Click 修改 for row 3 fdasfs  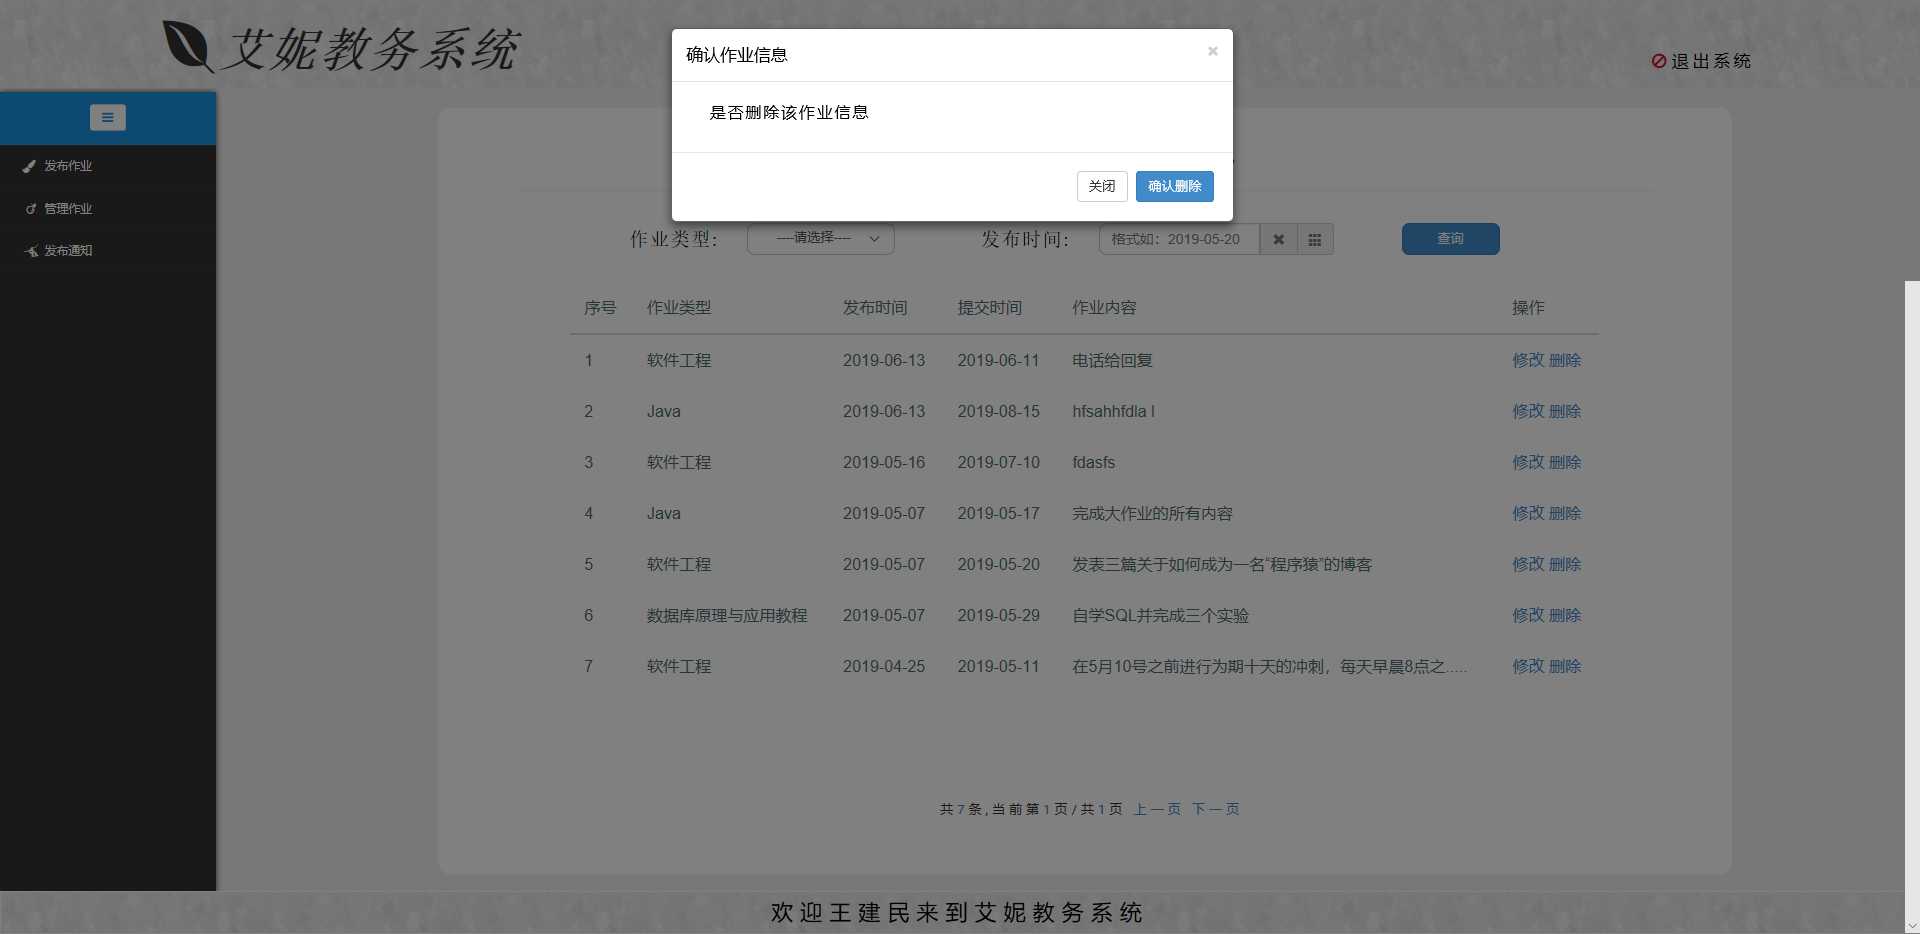click(1528, 462)
